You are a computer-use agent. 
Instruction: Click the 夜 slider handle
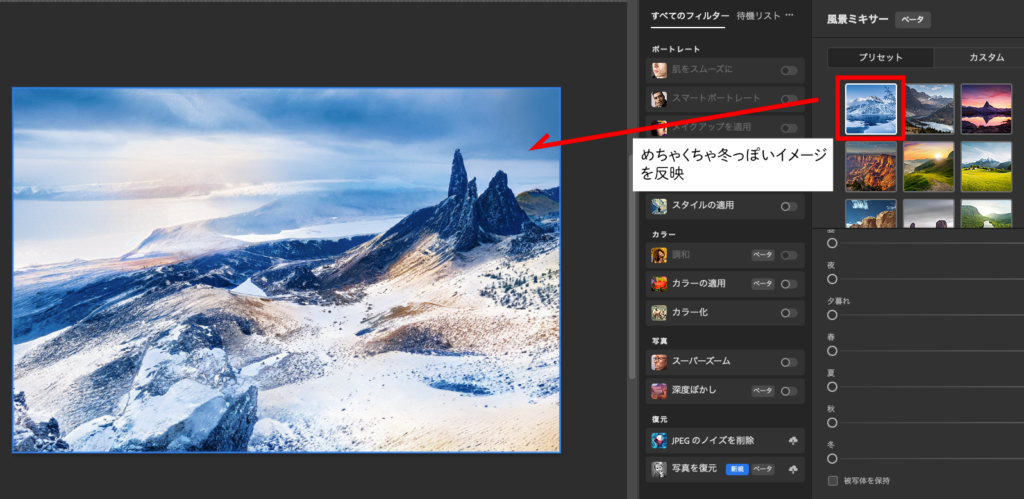pyautogui.click(x=832, y=279)
